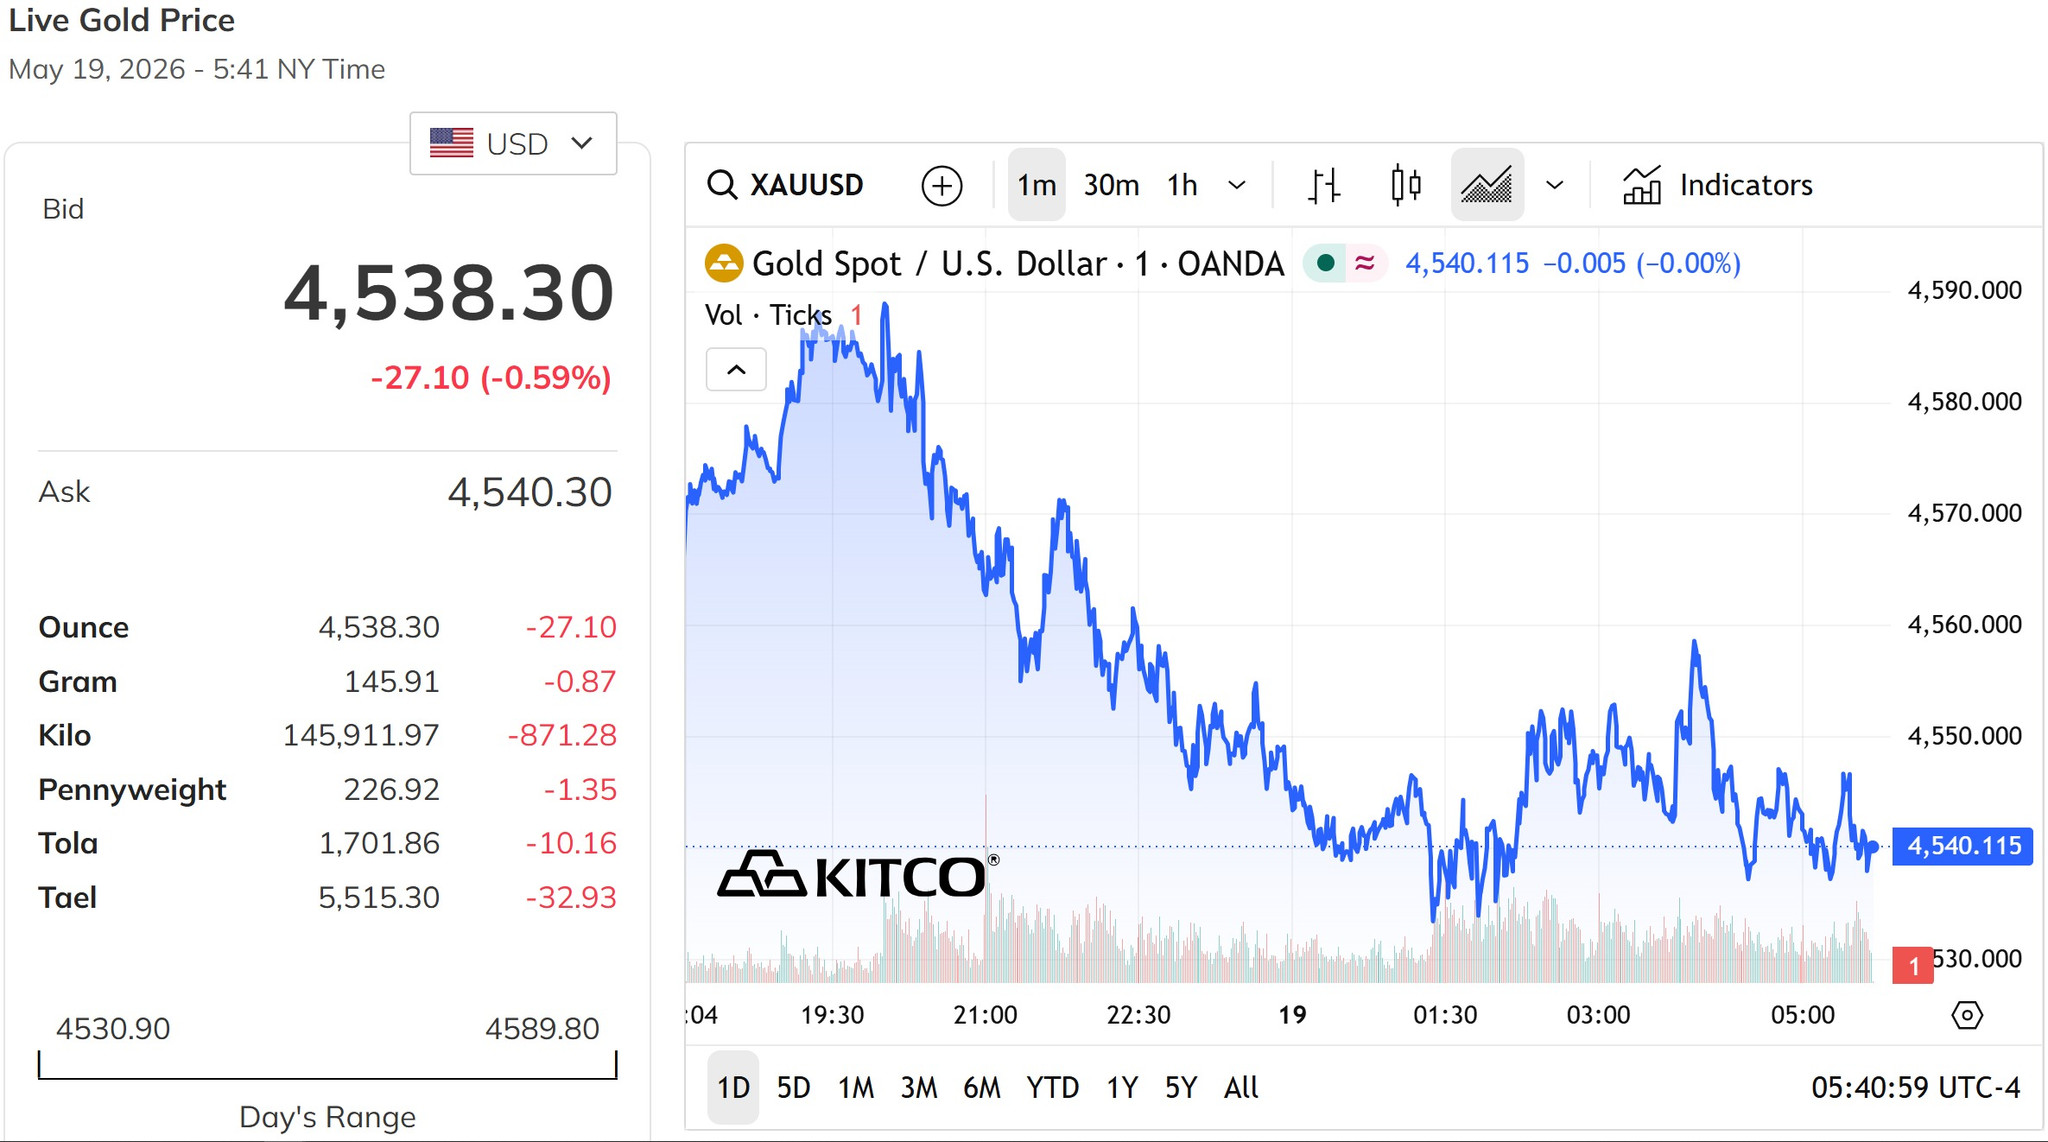Click the XAUUSD symbol search icon
This screenshot has width=2048, height=1142.
(x=722, y=185)
